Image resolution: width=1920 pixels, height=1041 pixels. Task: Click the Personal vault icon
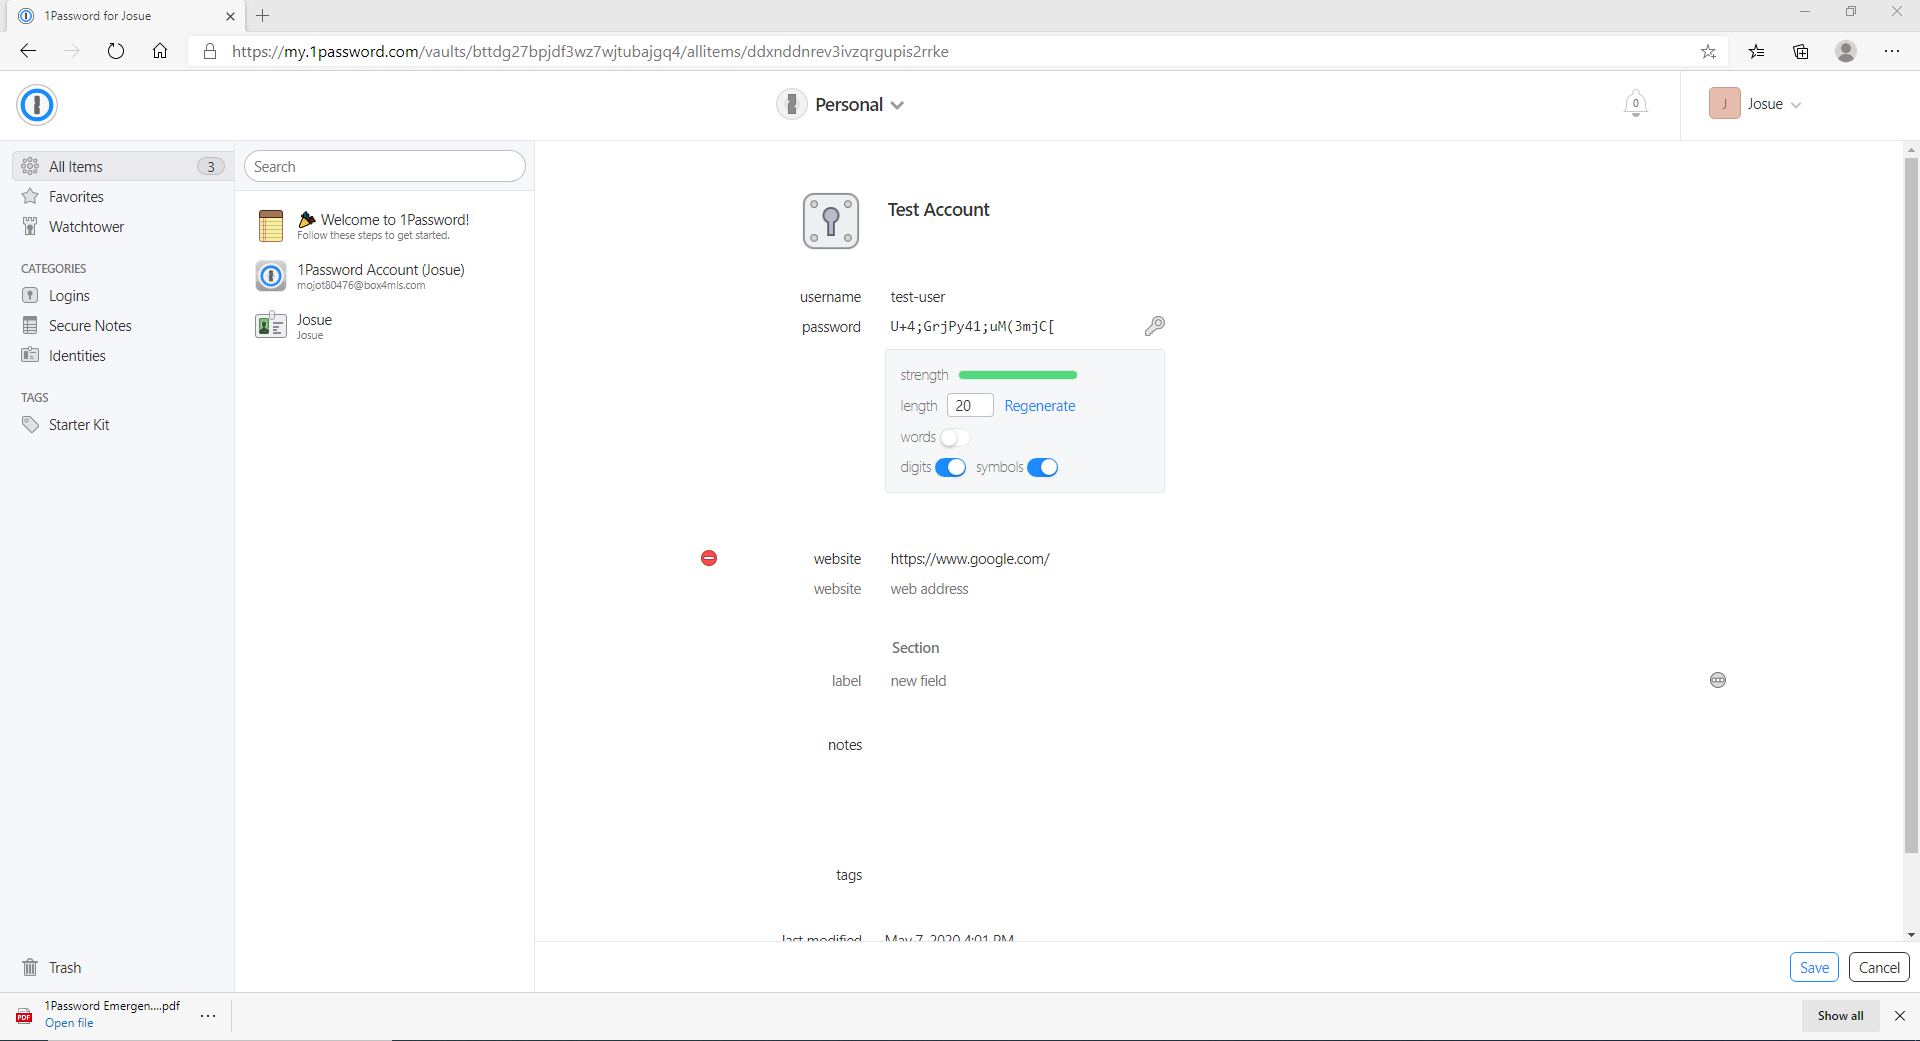792,104
